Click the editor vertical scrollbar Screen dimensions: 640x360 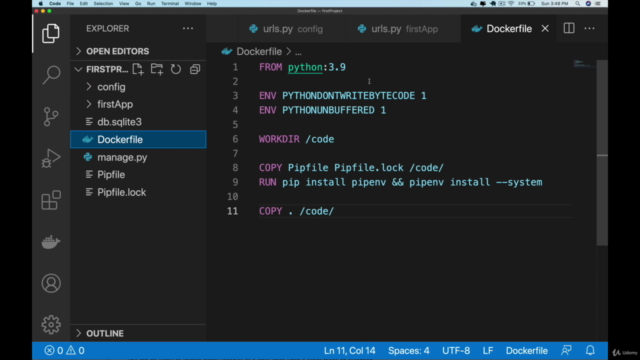point(602,152)
